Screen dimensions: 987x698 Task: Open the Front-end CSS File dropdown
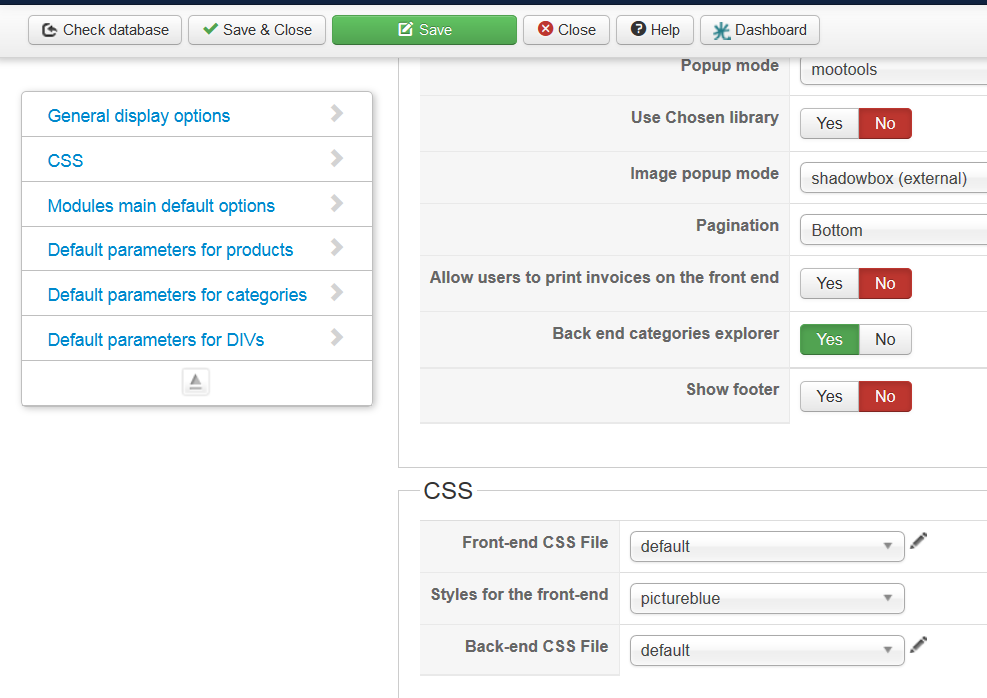point(767,546)
